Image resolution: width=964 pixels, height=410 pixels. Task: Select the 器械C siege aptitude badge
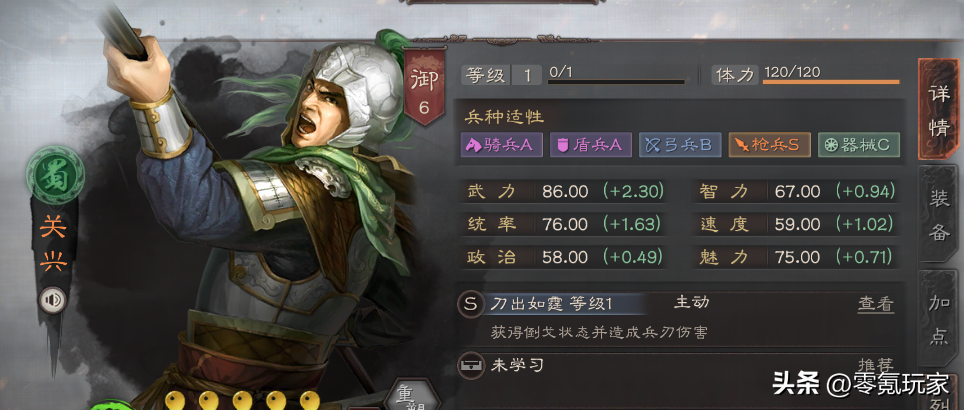pyautogui.click(x=859, y=145)
